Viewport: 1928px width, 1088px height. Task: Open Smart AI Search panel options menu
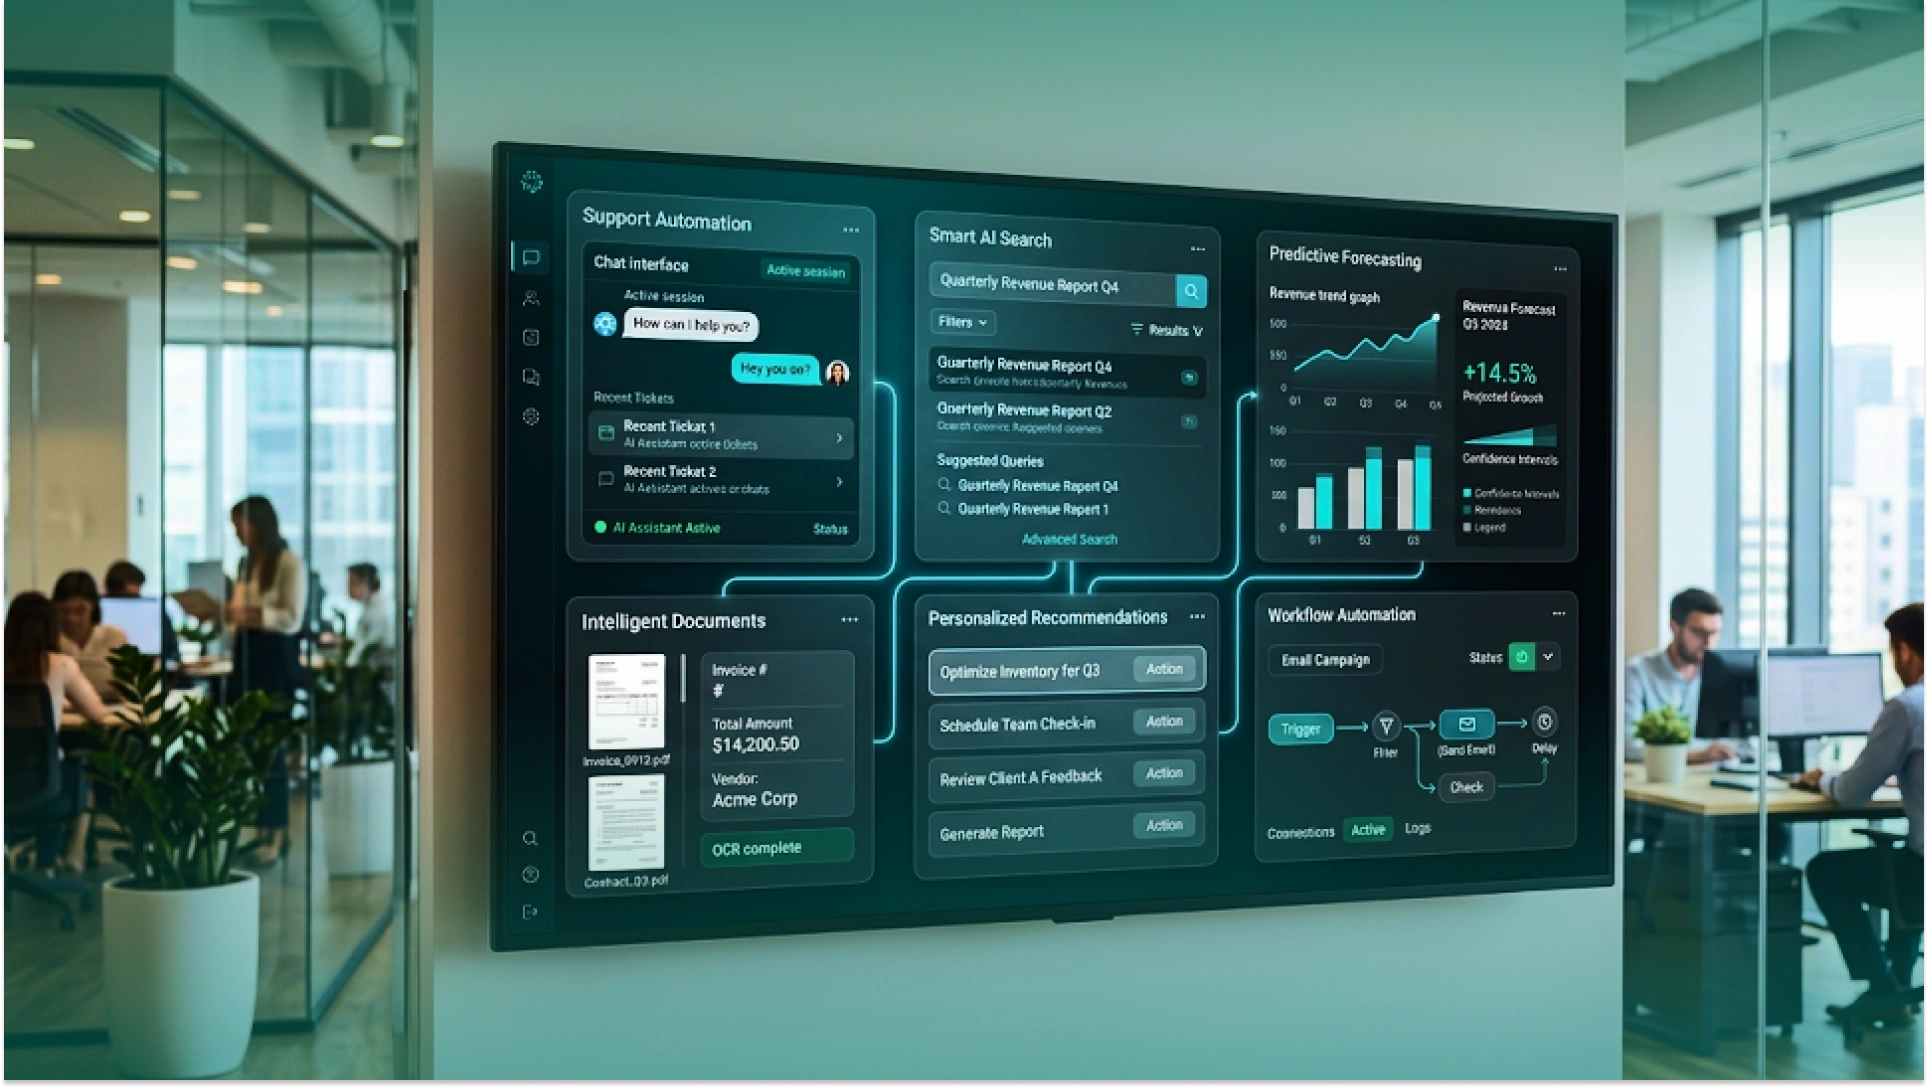[x=1198, y=249]
